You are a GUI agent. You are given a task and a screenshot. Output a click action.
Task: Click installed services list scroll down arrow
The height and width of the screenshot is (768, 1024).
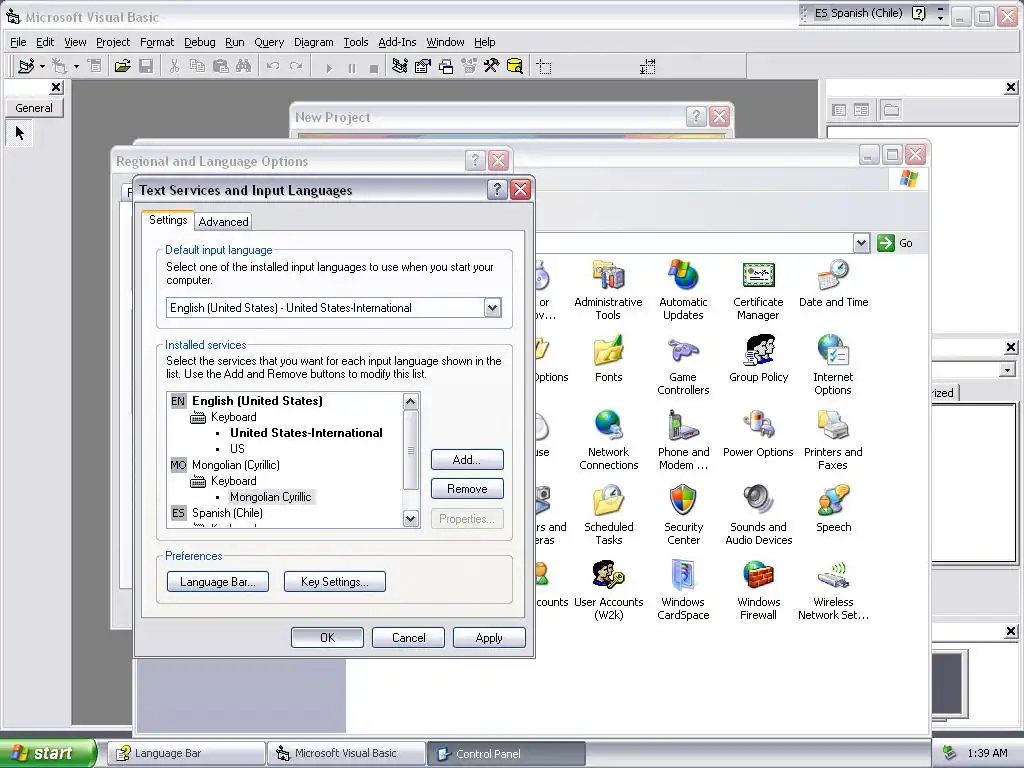point(410,519)
